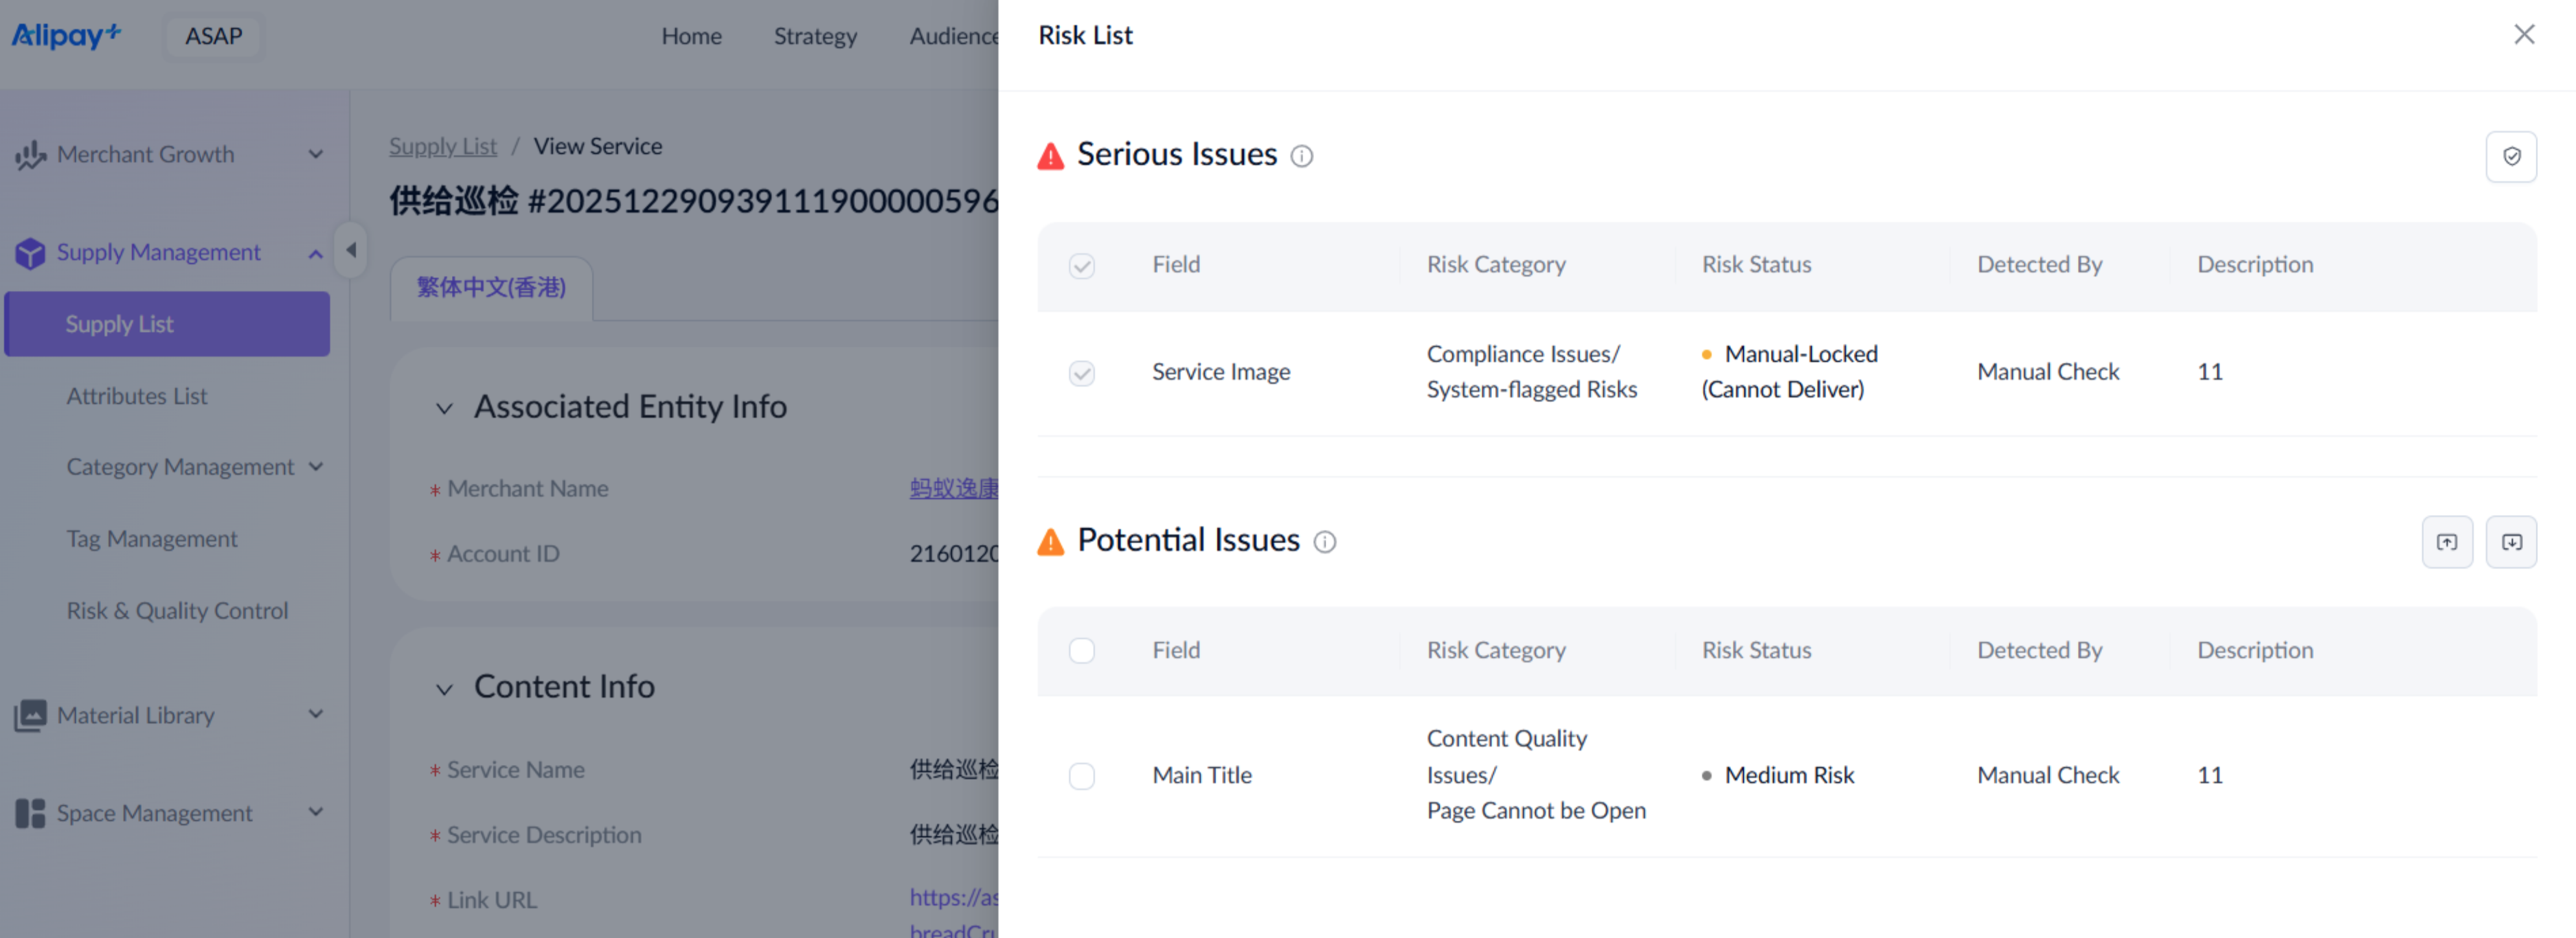2576x938 pixels.
Task: Expand Category Management submenu
Action: point(316,467)
